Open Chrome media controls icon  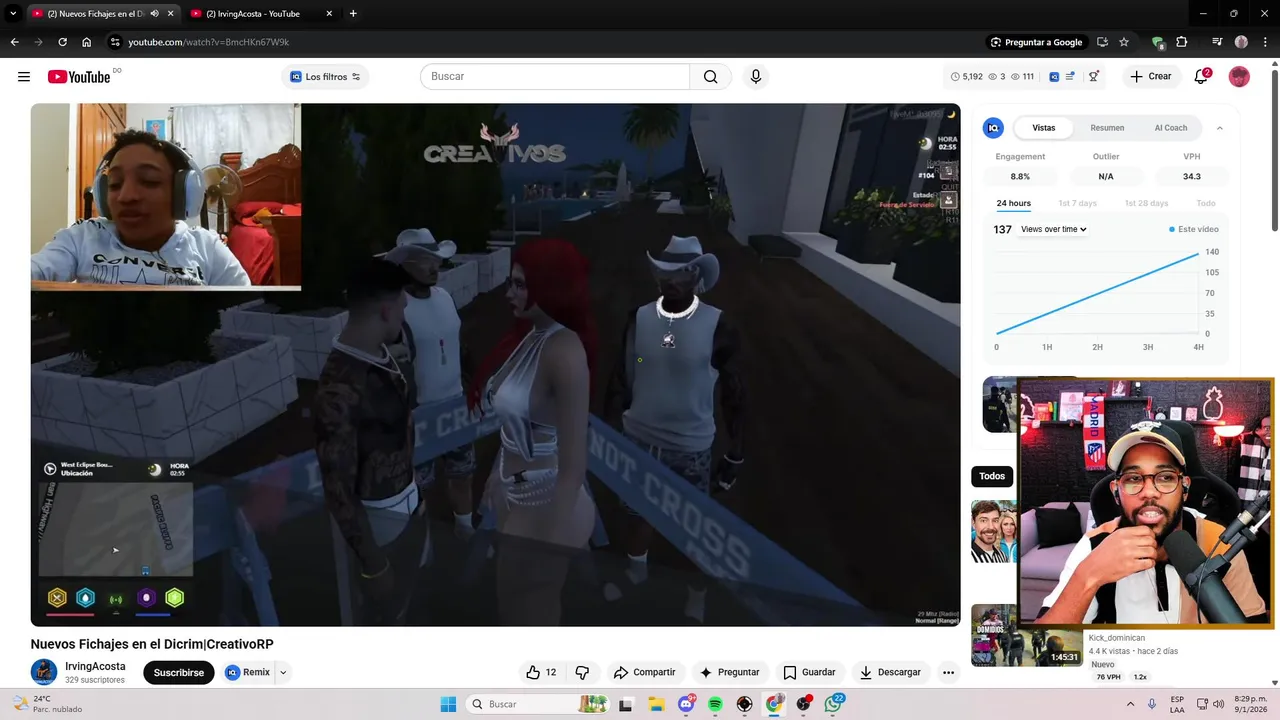[1217, 42]
